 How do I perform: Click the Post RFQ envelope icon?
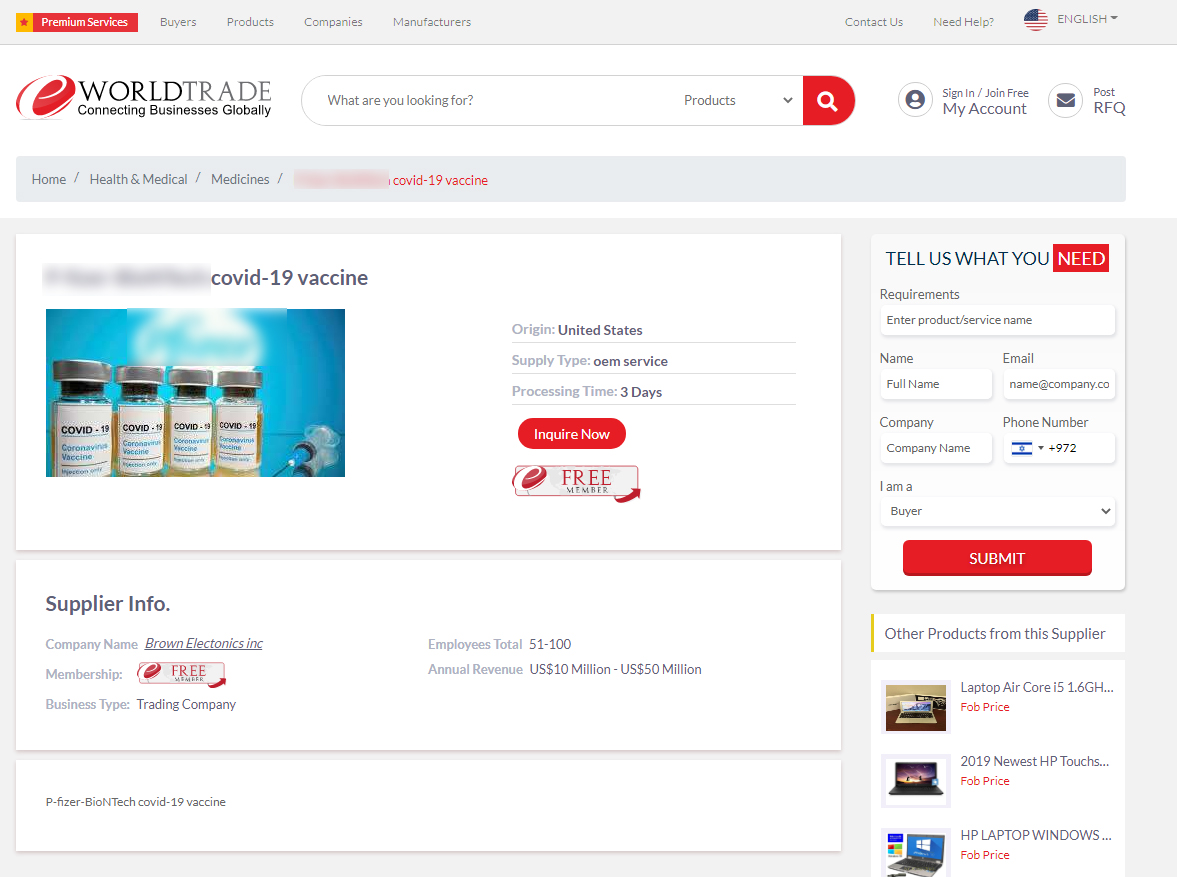point(1065,100)
